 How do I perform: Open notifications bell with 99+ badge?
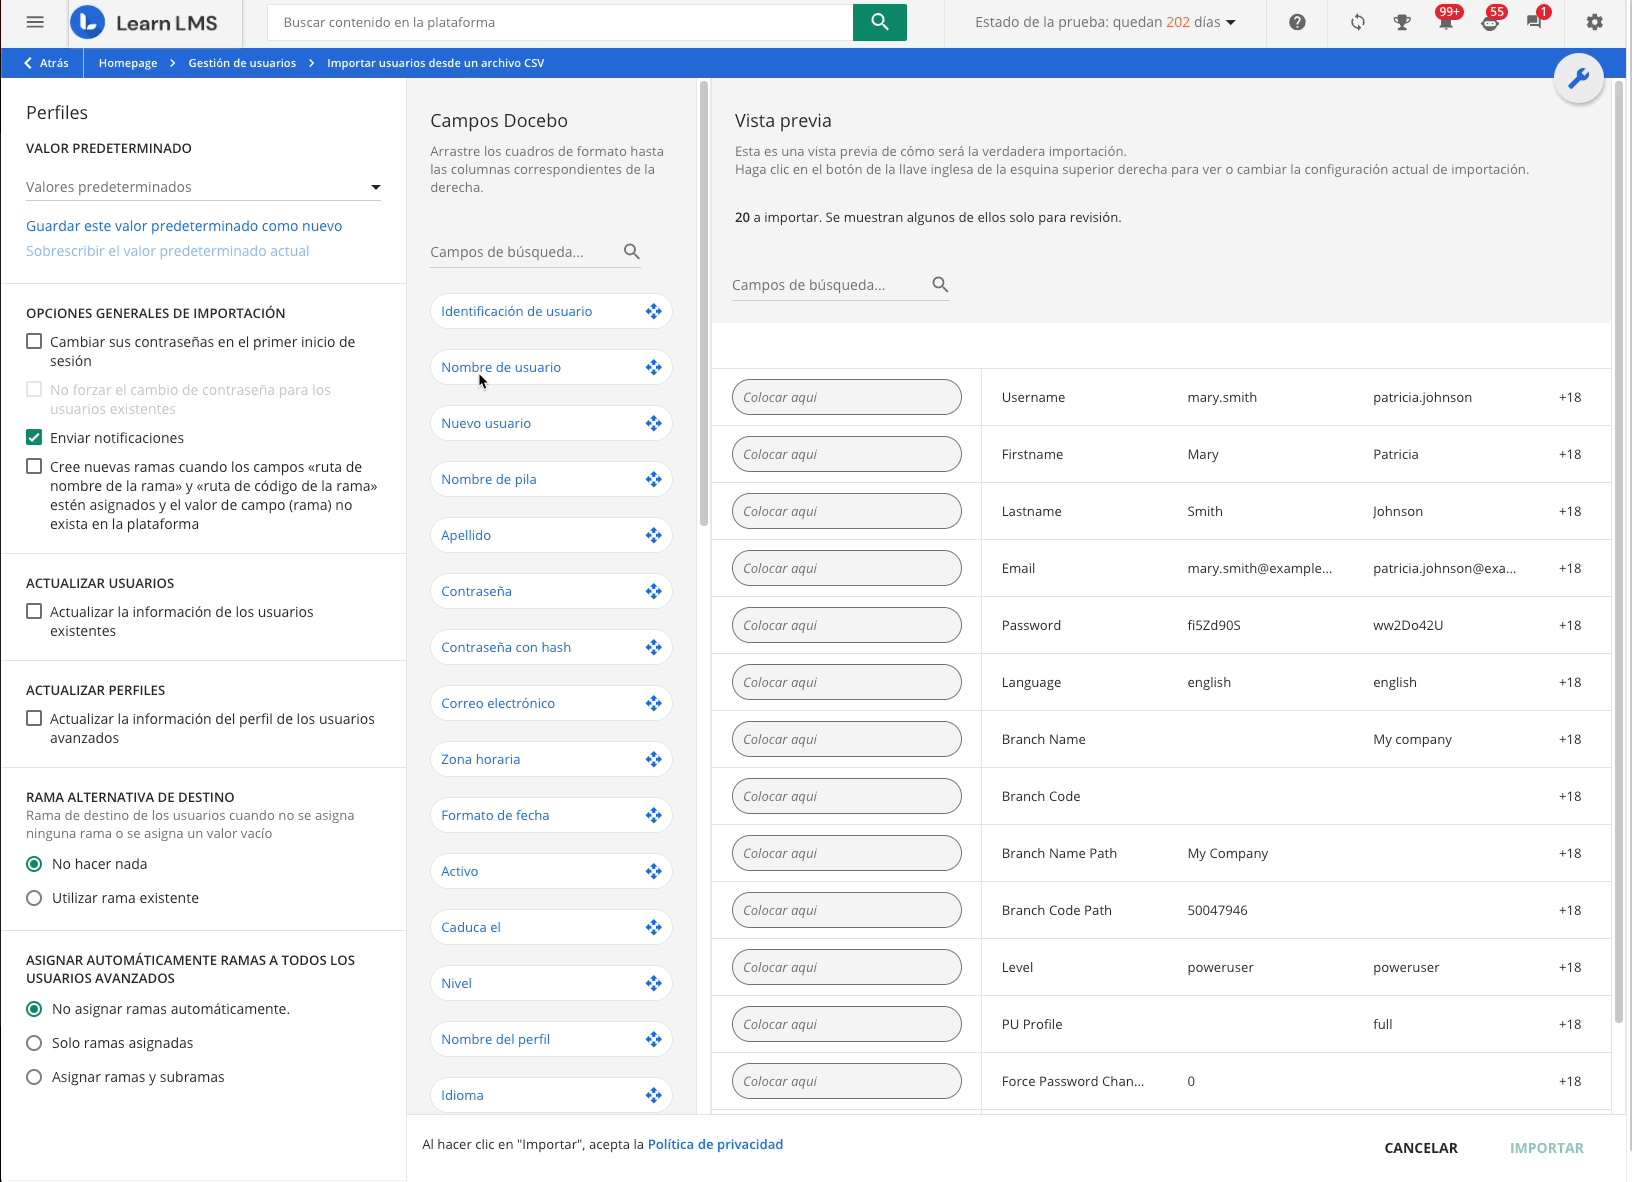coord(1446,20)
